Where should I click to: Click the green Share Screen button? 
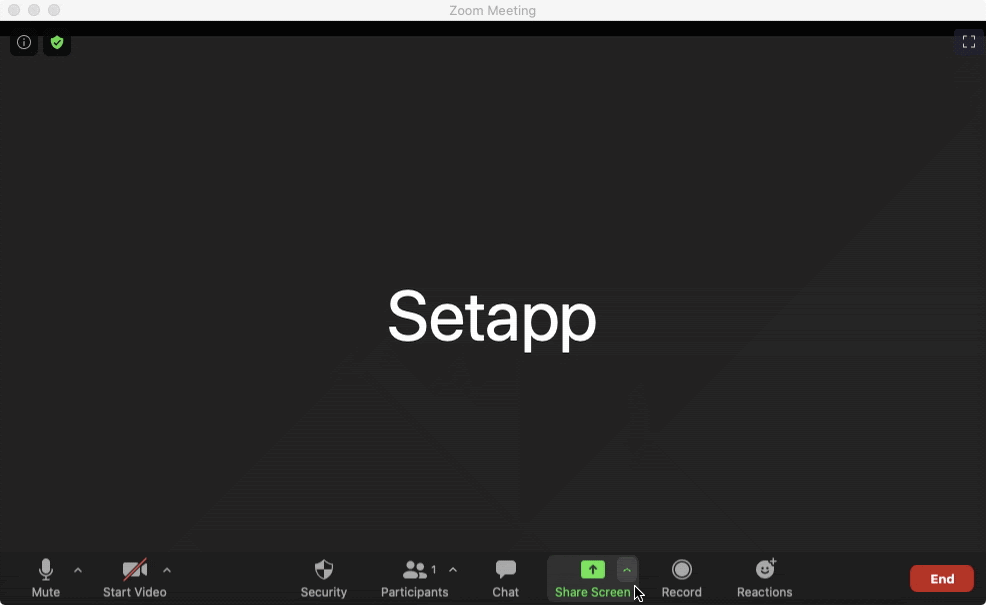(592, 578)
